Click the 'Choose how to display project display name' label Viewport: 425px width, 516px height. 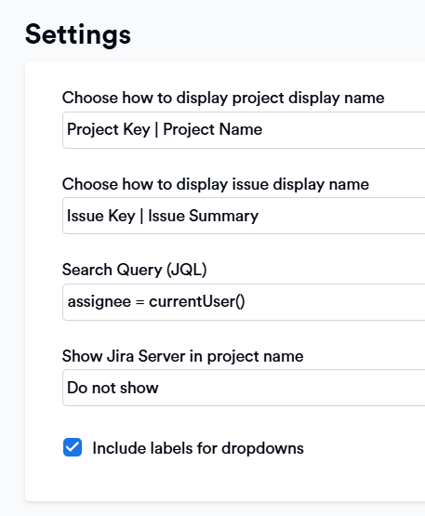[223, 98]
